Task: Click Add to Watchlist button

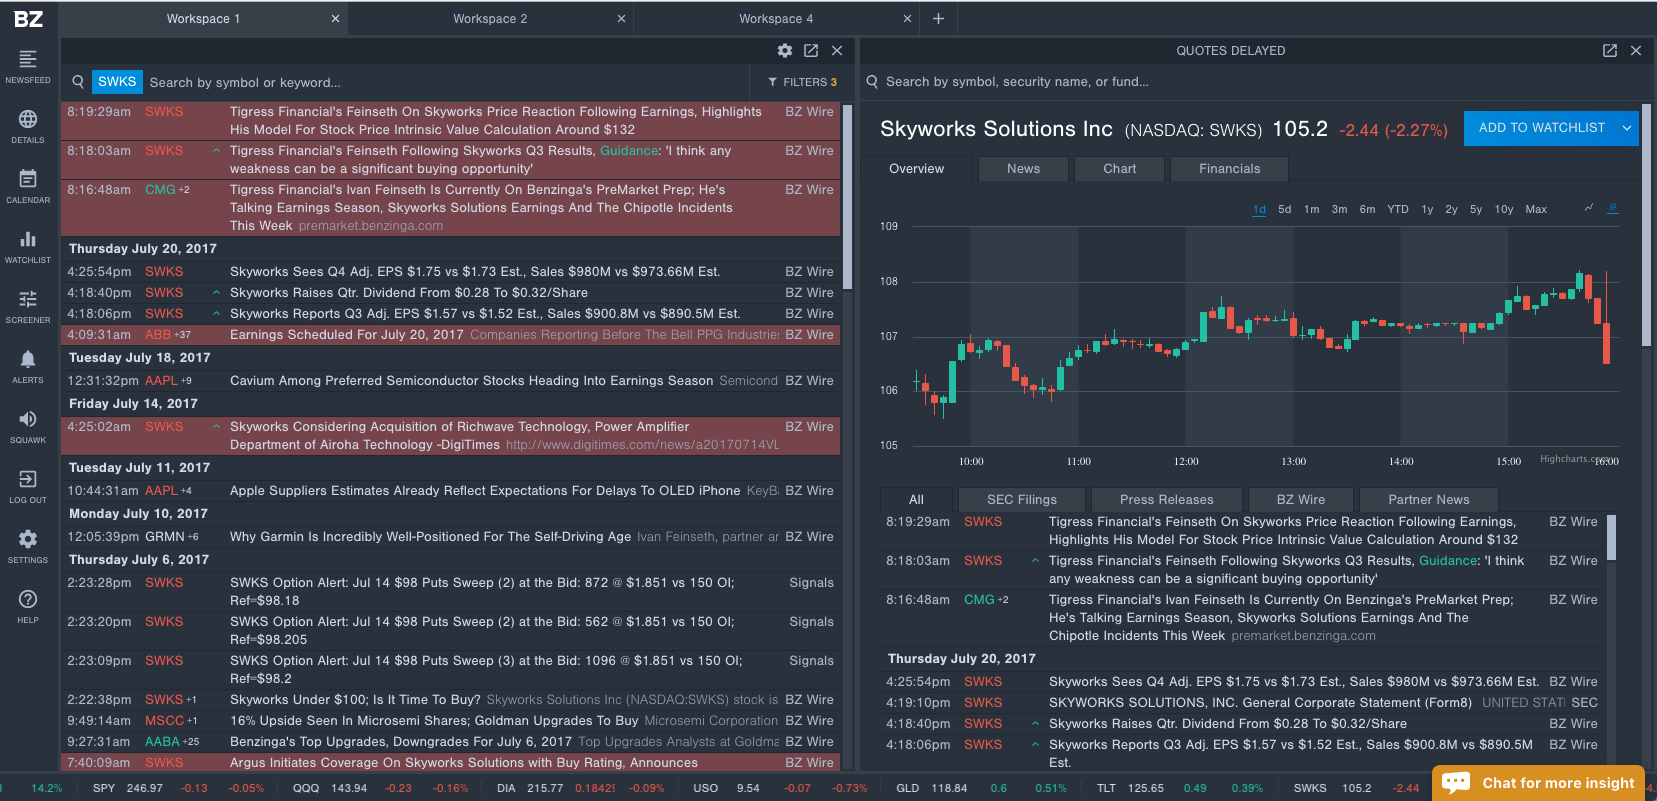Action: click(x=1541, y=128)
